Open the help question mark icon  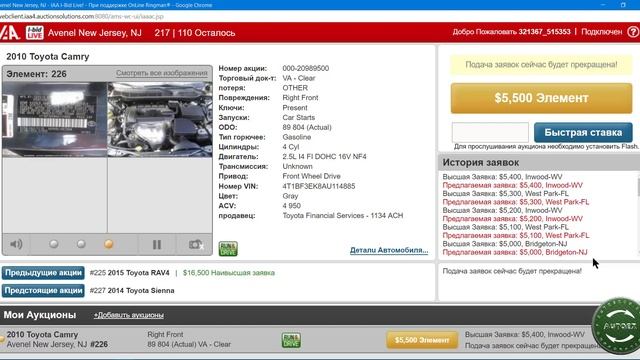tap(633, 32)
